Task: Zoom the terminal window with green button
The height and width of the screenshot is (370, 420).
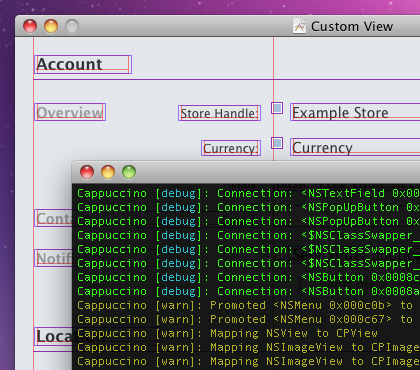Action: pyautogui.click(x=129, y=172)
